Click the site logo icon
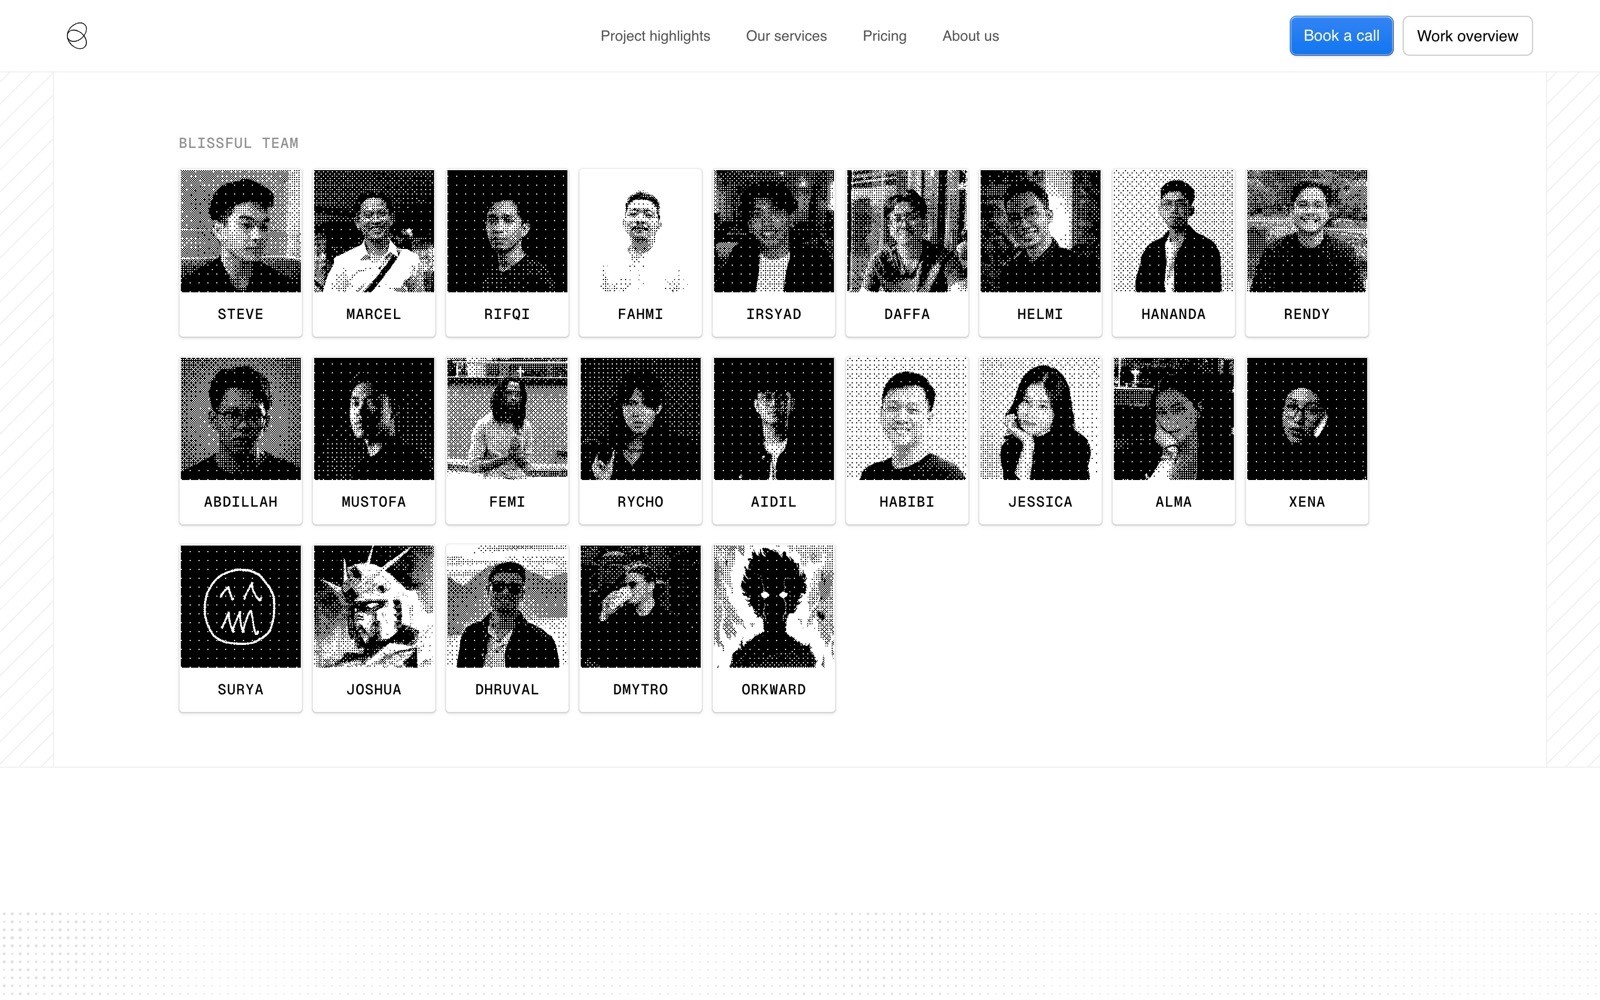Screen dimensions: 1600x1000 point(77,36)
